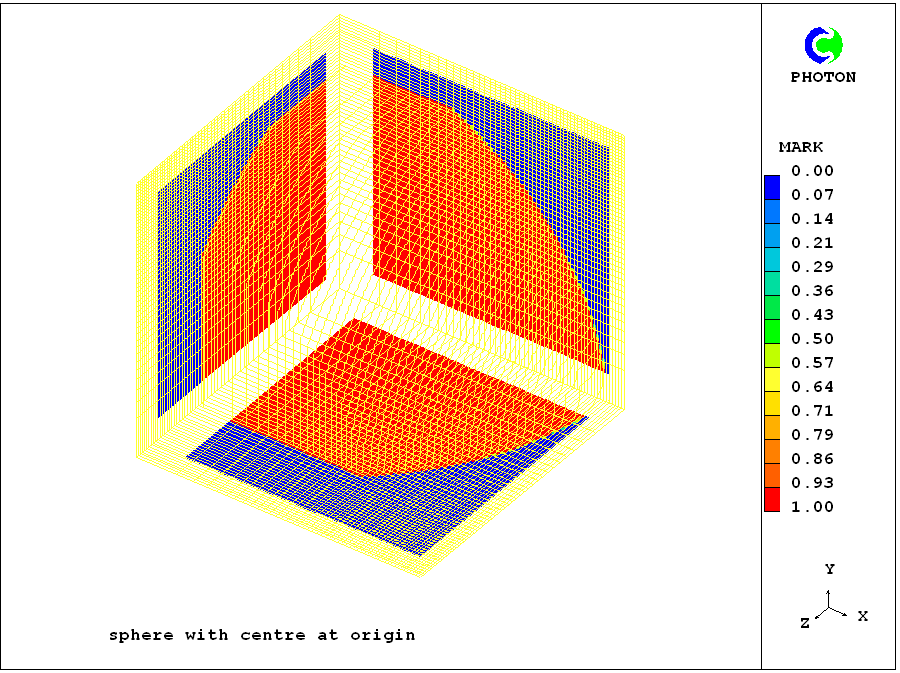Viewport: 900px width, 673px height.
Task: Select the X axis label
Action: click(x=862, y=616)
